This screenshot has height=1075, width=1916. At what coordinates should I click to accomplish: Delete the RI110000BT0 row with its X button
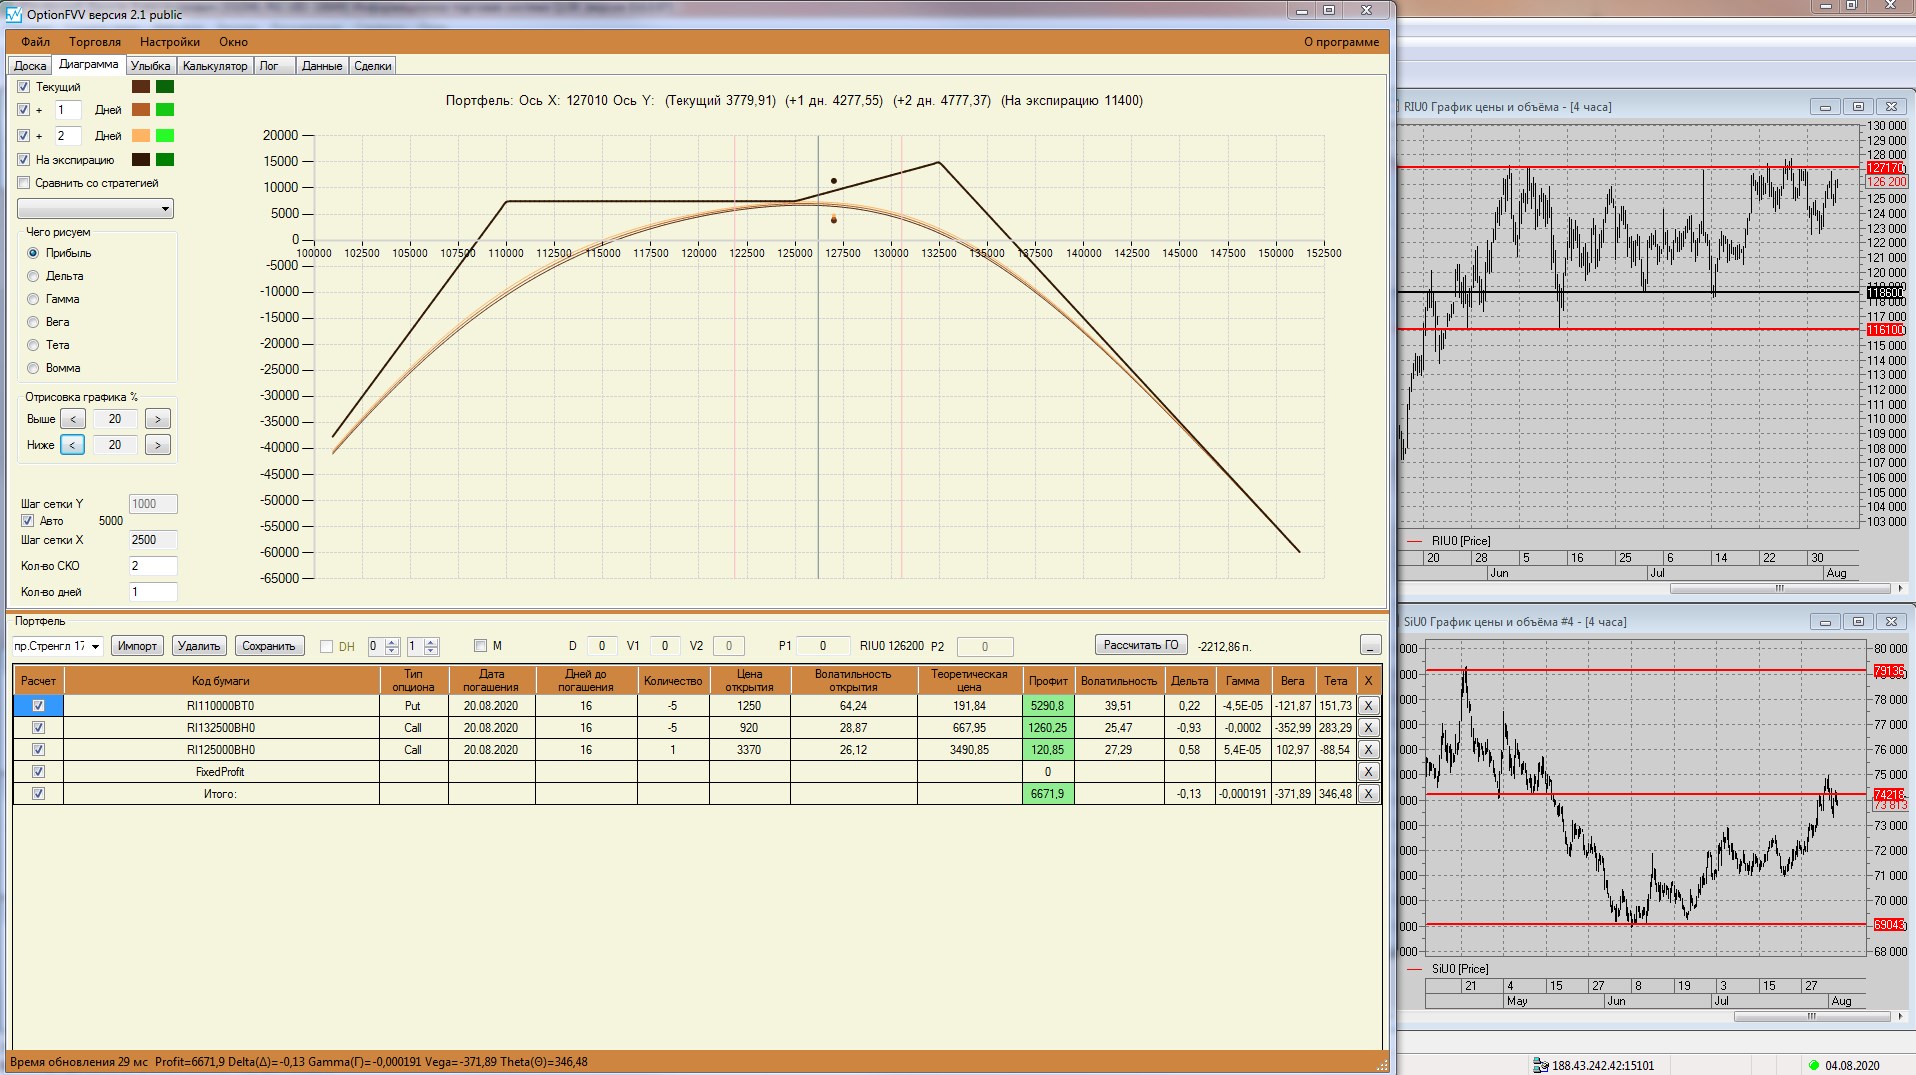pyautogui.click(x=1368, y=706)
